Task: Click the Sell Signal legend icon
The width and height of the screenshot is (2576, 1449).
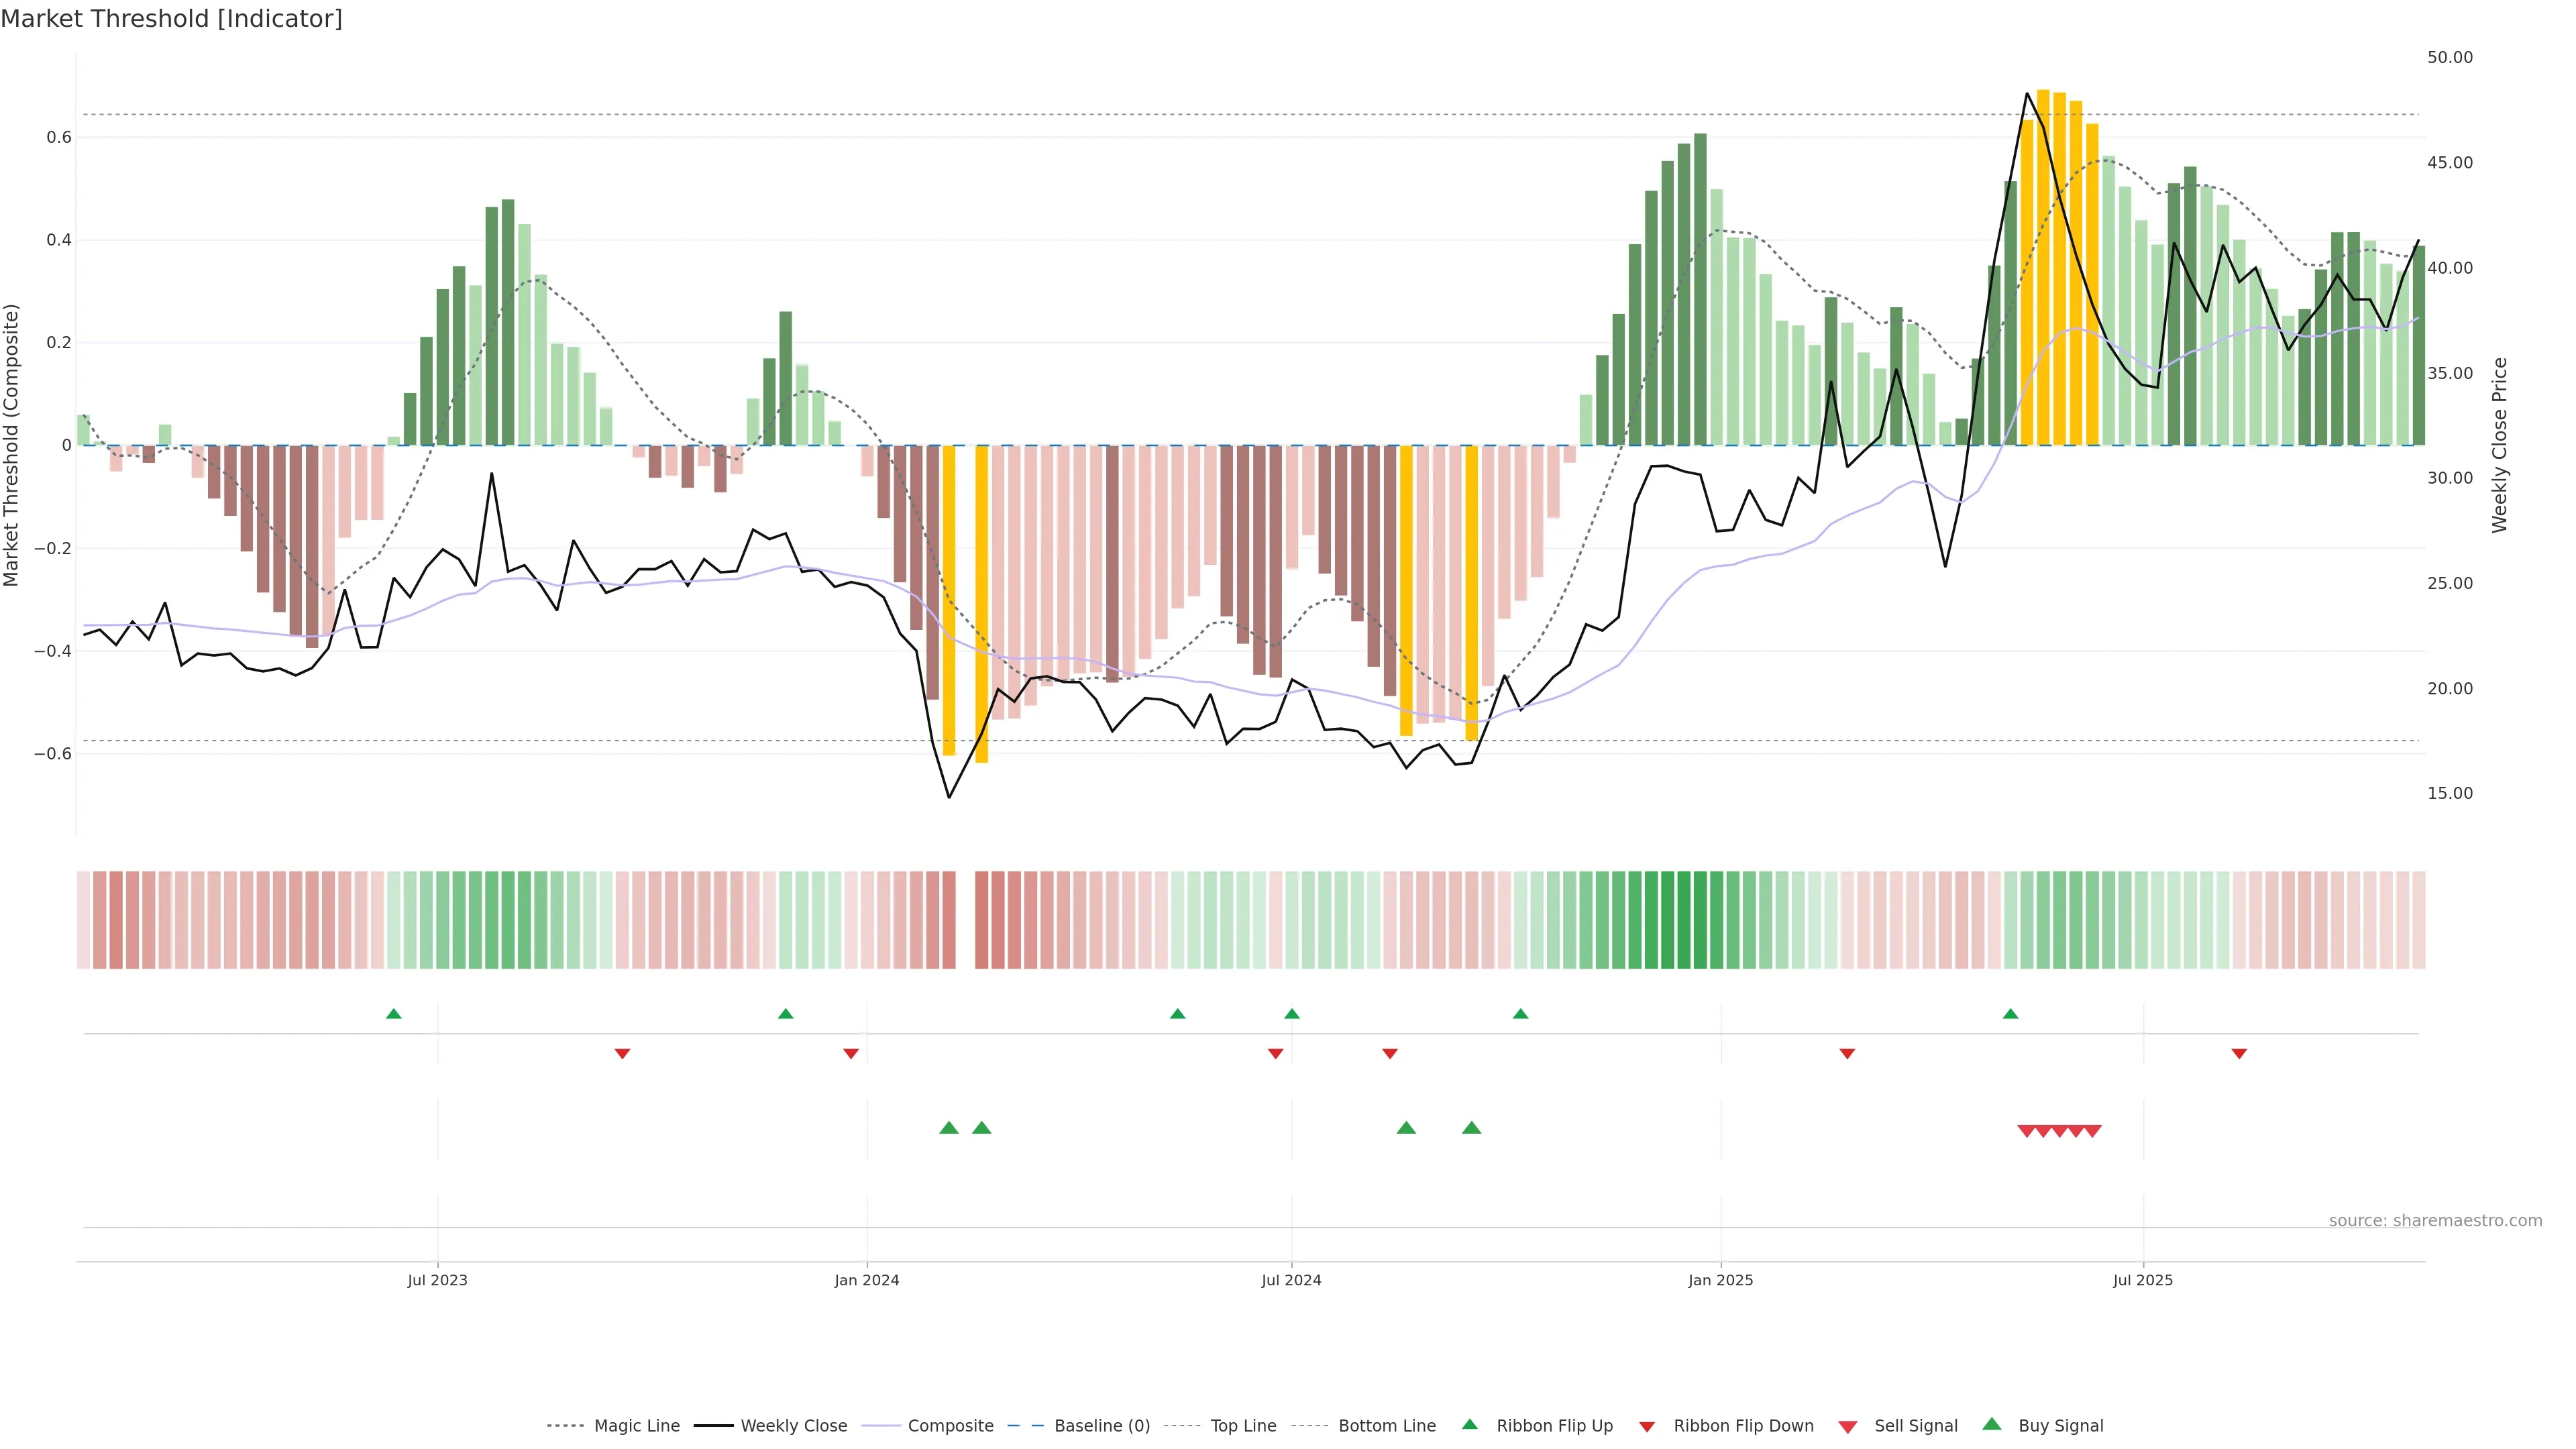Action: tap(1847, 1427)
